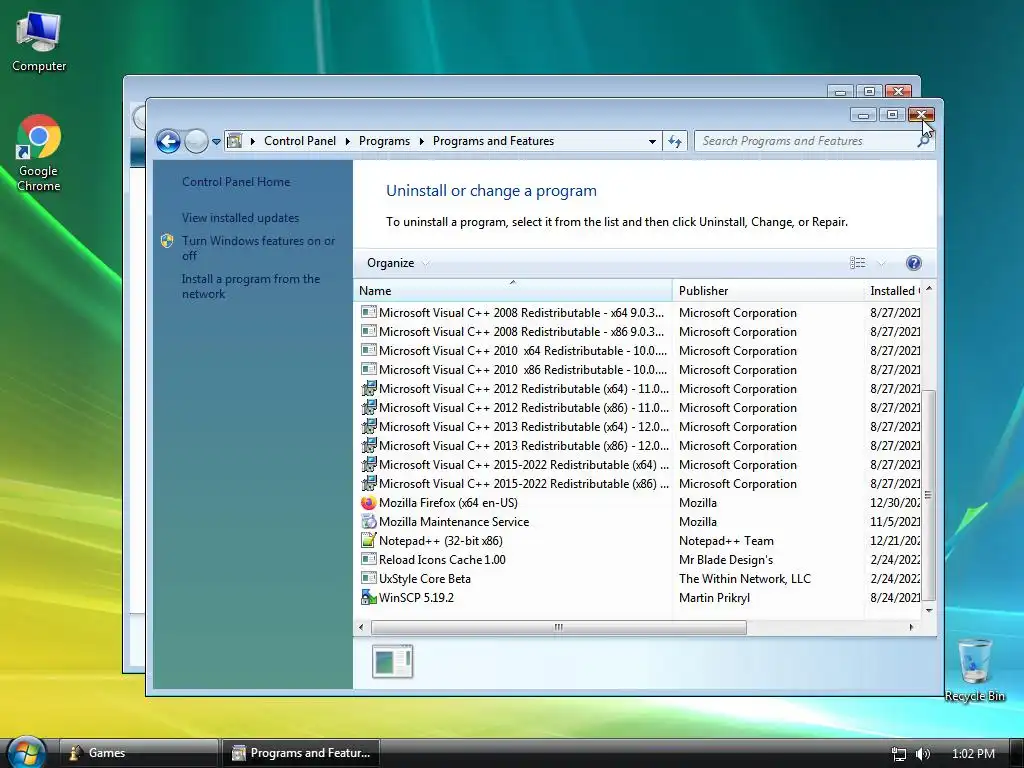Select Martin Prikryl publisher cell
The image size is (1024, 768).
coord(714,598)
